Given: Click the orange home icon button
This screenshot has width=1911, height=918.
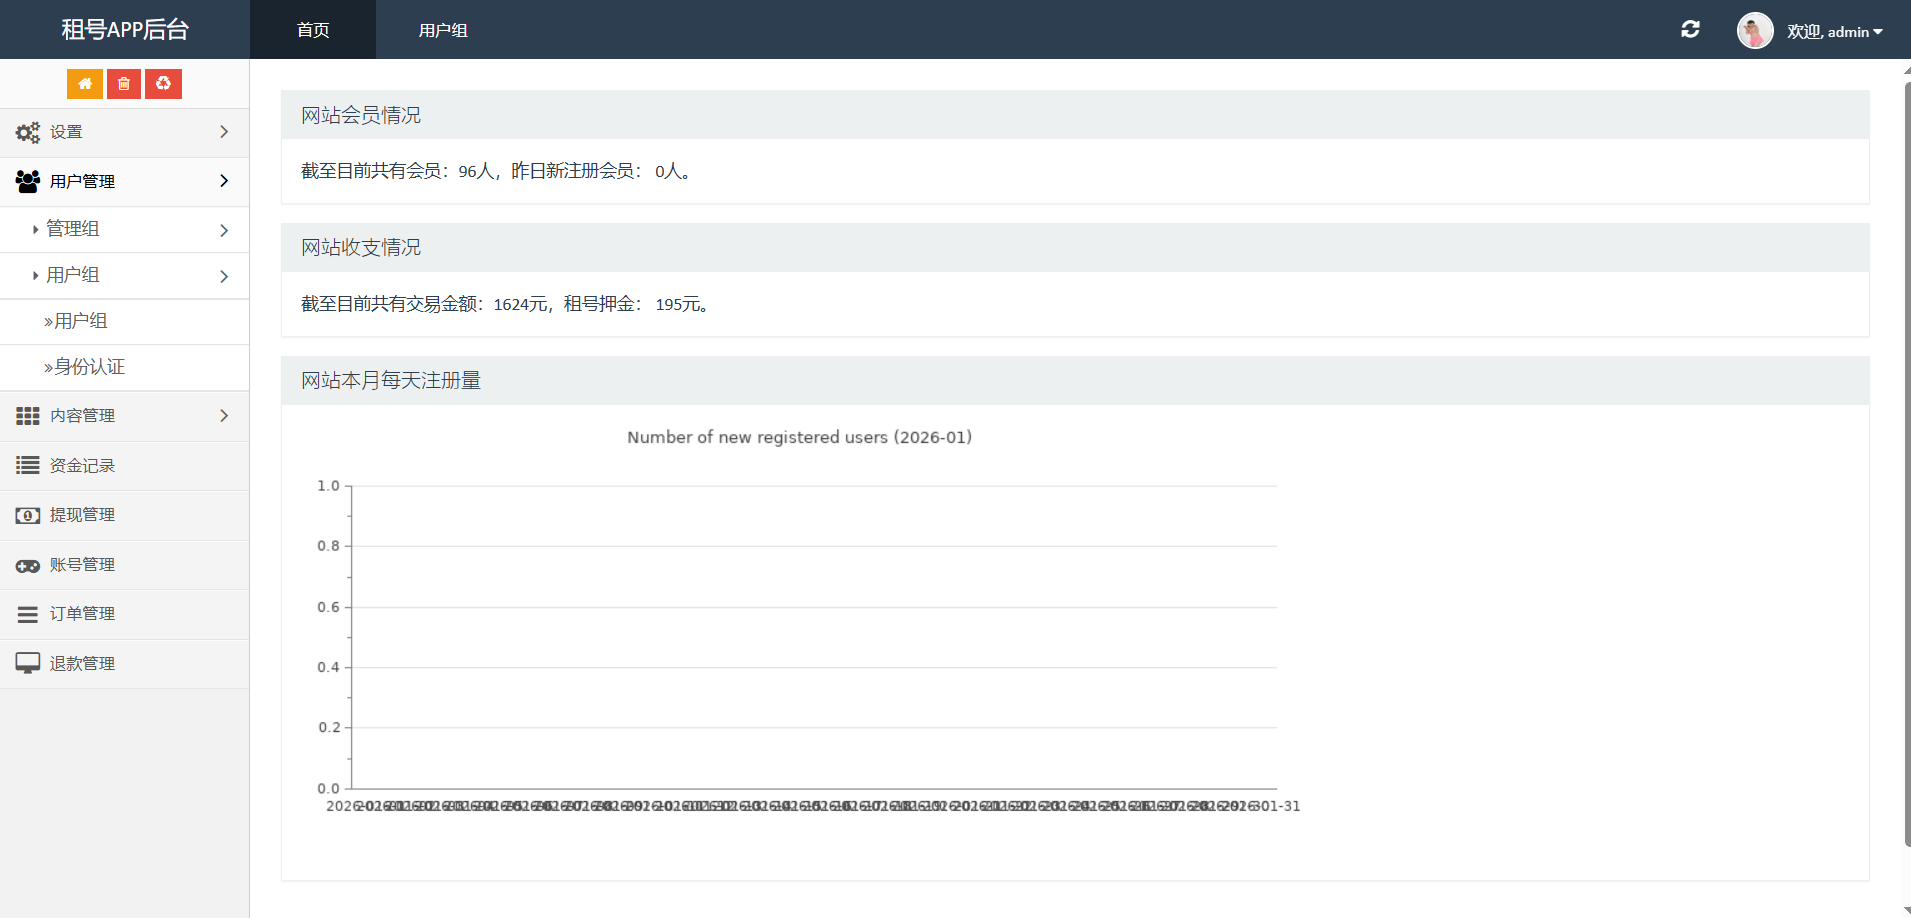Looking at the screenshot, I should (85, 84).
